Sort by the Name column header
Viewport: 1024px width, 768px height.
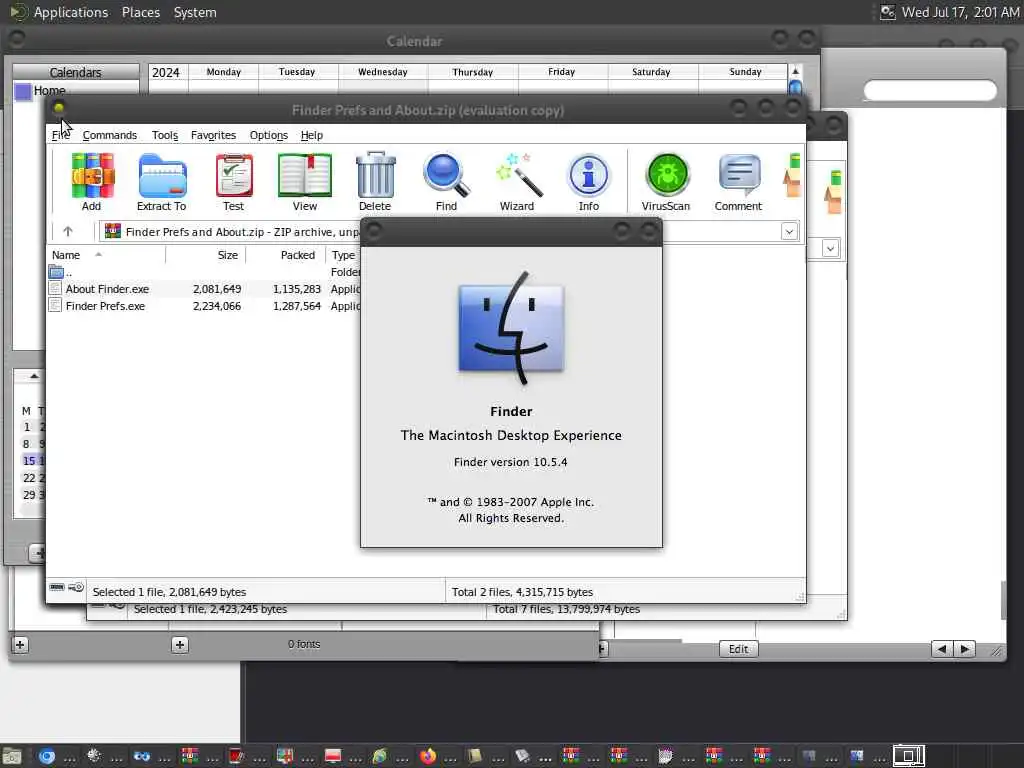click(105, 255)
